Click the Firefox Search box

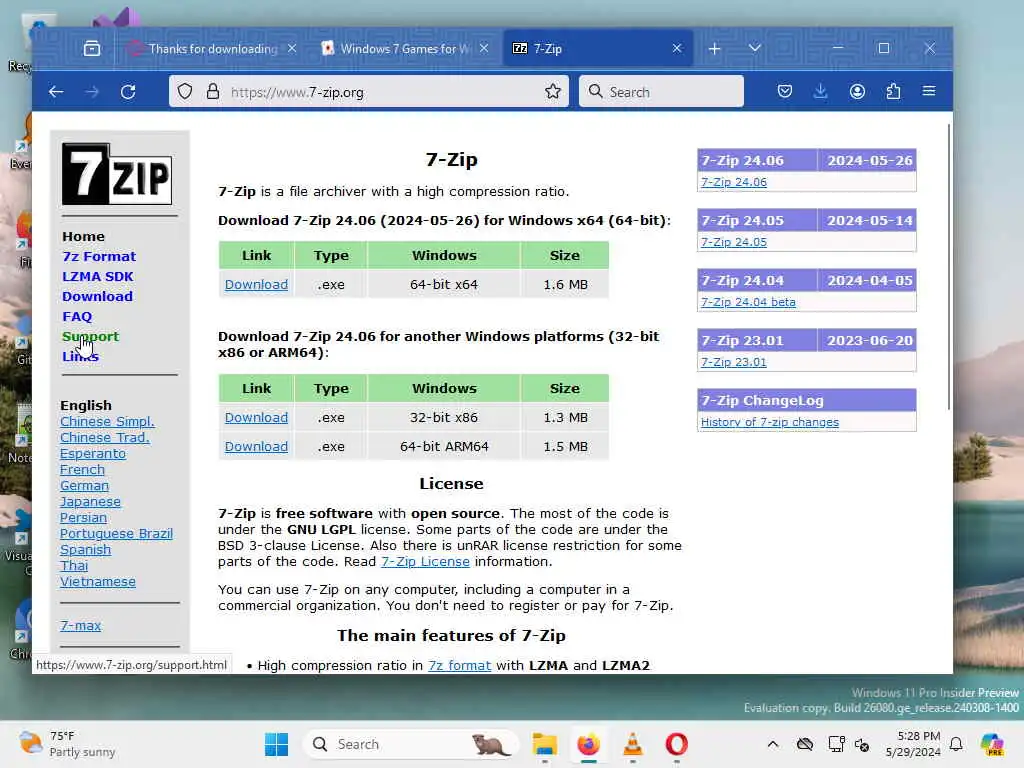(x=661, y=91)
